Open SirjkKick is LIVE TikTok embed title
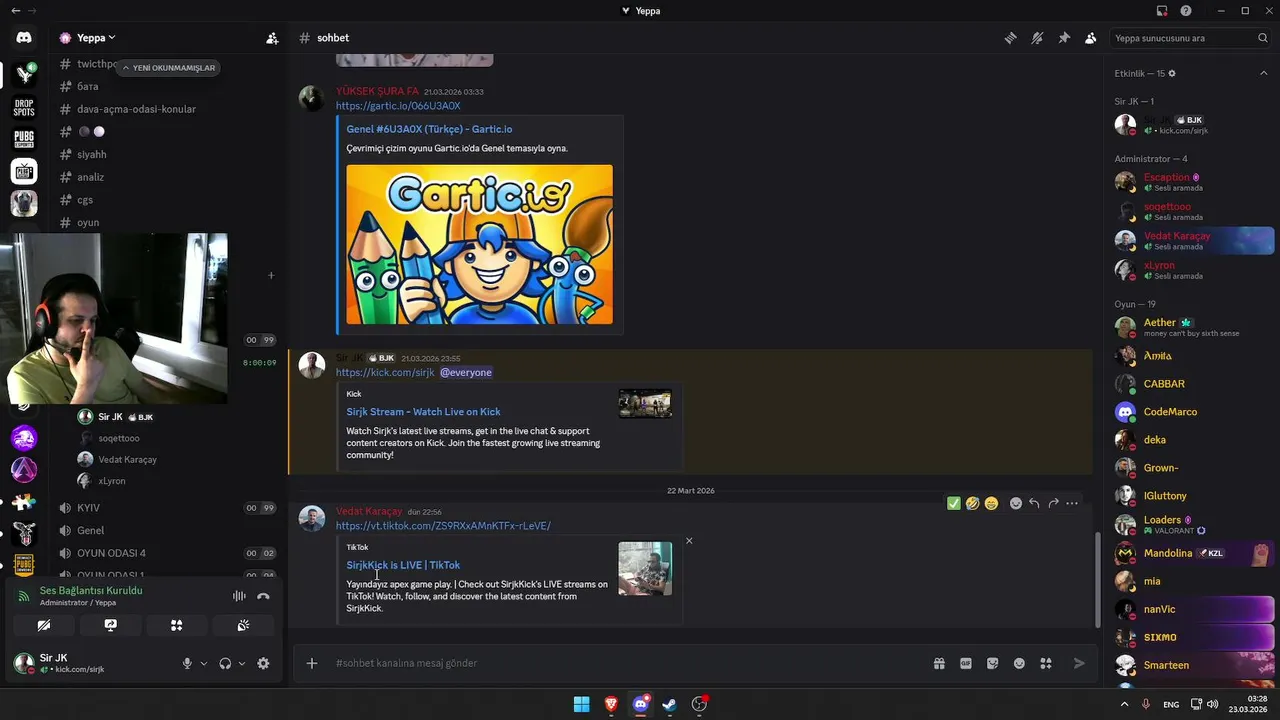This screenshot has width=1280, height=720. coord(403,565)
